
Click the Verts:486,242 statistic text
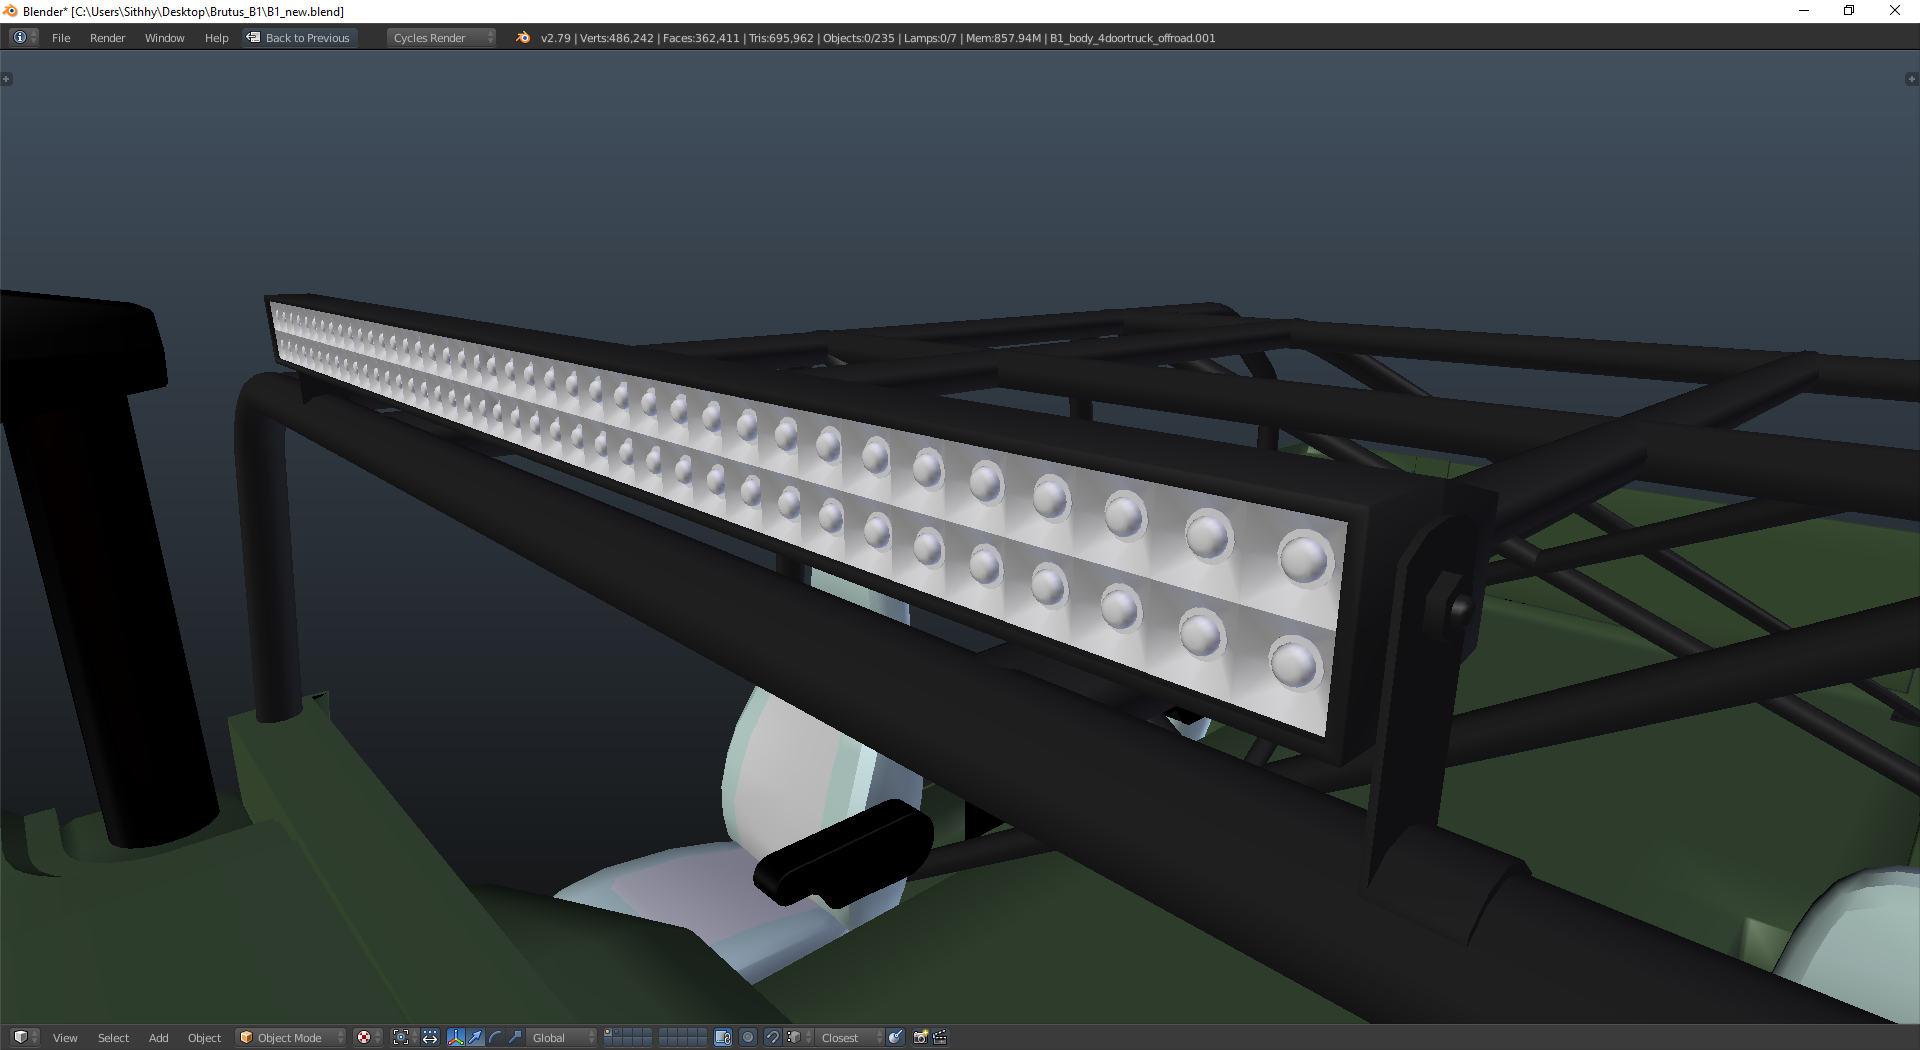pyautogui.click(x=617, y=38)
